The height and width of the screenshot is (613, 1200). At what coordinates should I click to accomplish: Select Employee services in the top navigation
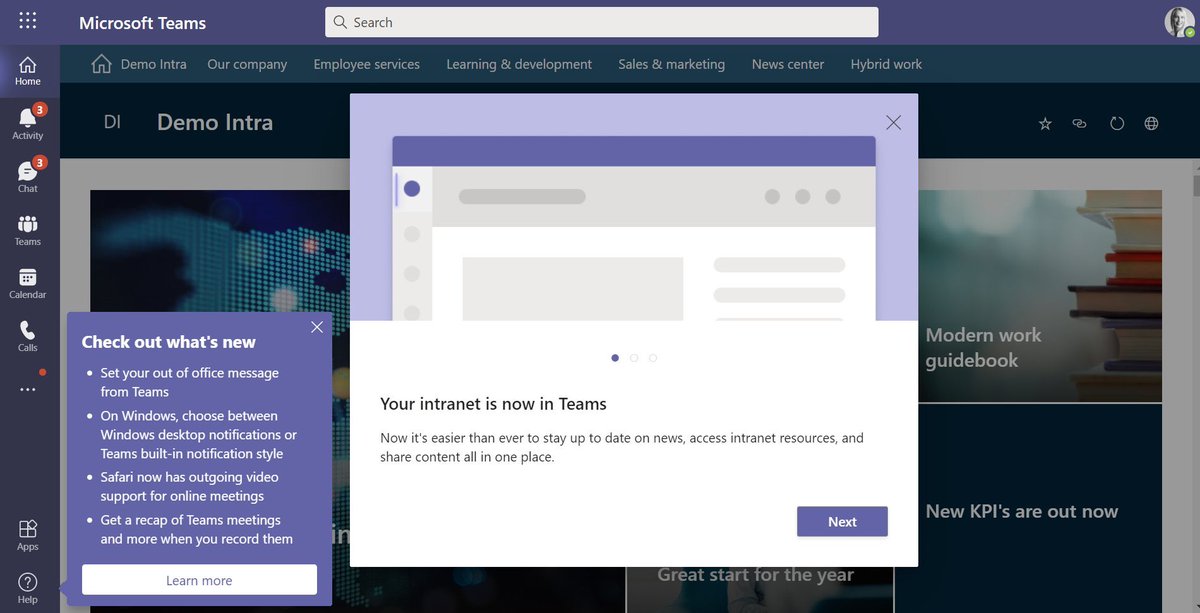[366, 63]
